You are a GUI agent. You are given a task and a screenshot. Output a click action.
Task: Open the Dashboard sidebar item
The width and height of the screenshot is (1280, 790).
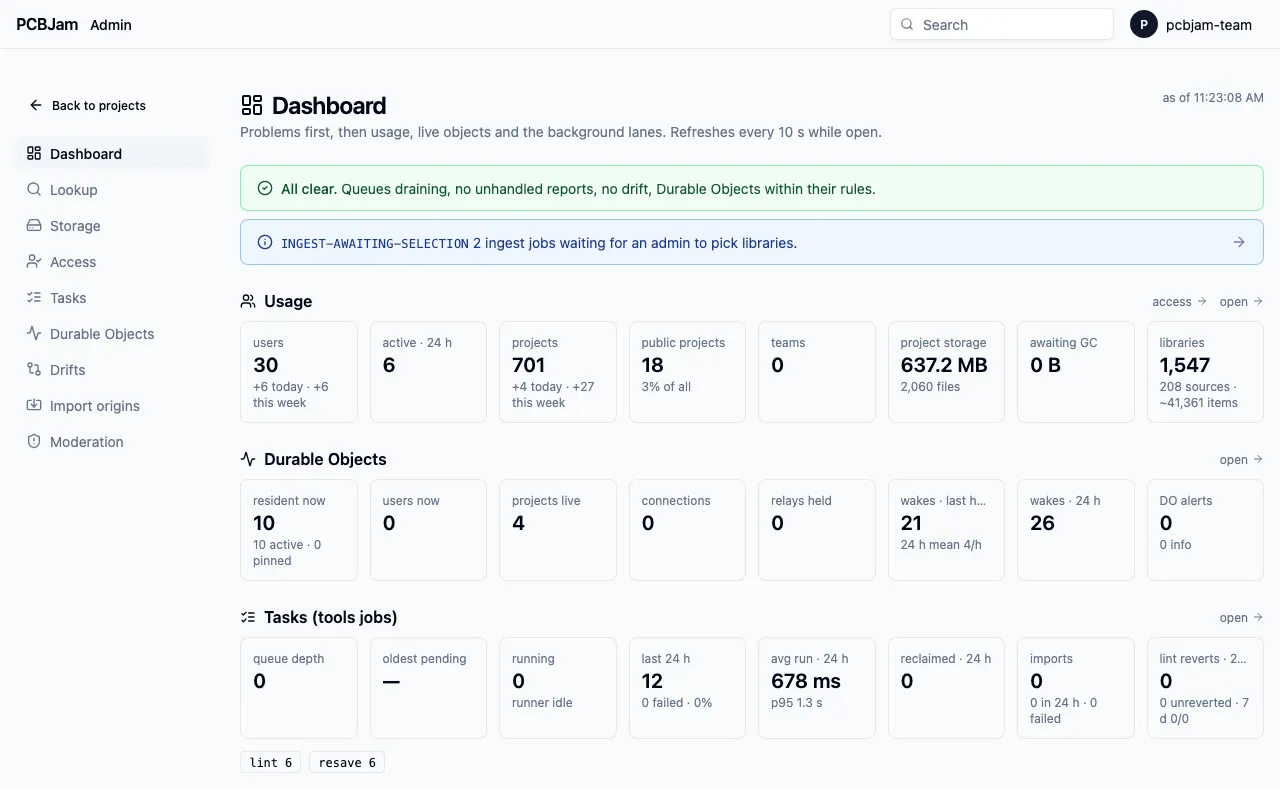[x=113, y=153]
